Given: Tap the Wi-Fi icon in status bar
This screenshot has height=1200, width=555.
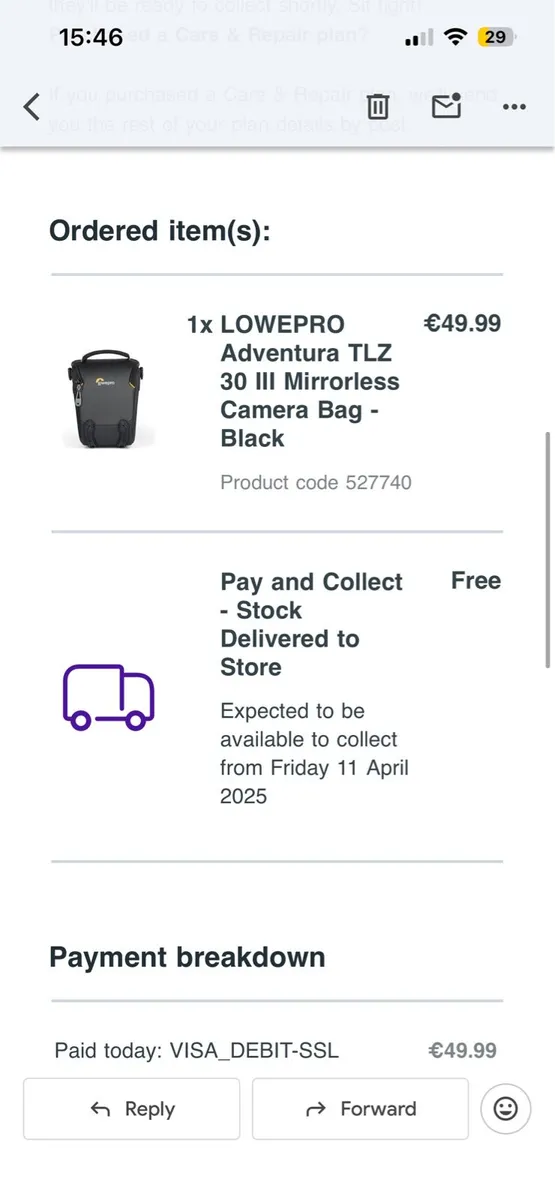Looking at the screenshot, I should coord(456,38).
